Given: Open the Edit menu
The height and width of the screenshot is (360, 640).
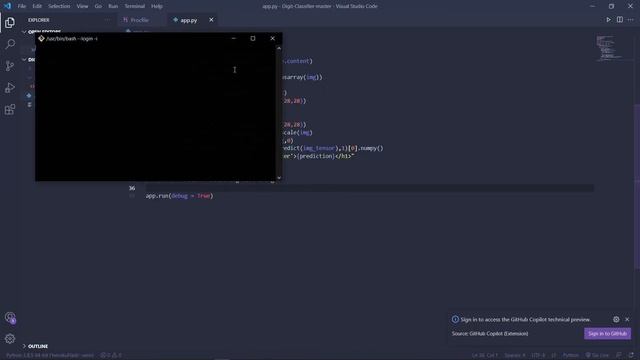Looking at the screenshot, I should (x=37, y=6).
